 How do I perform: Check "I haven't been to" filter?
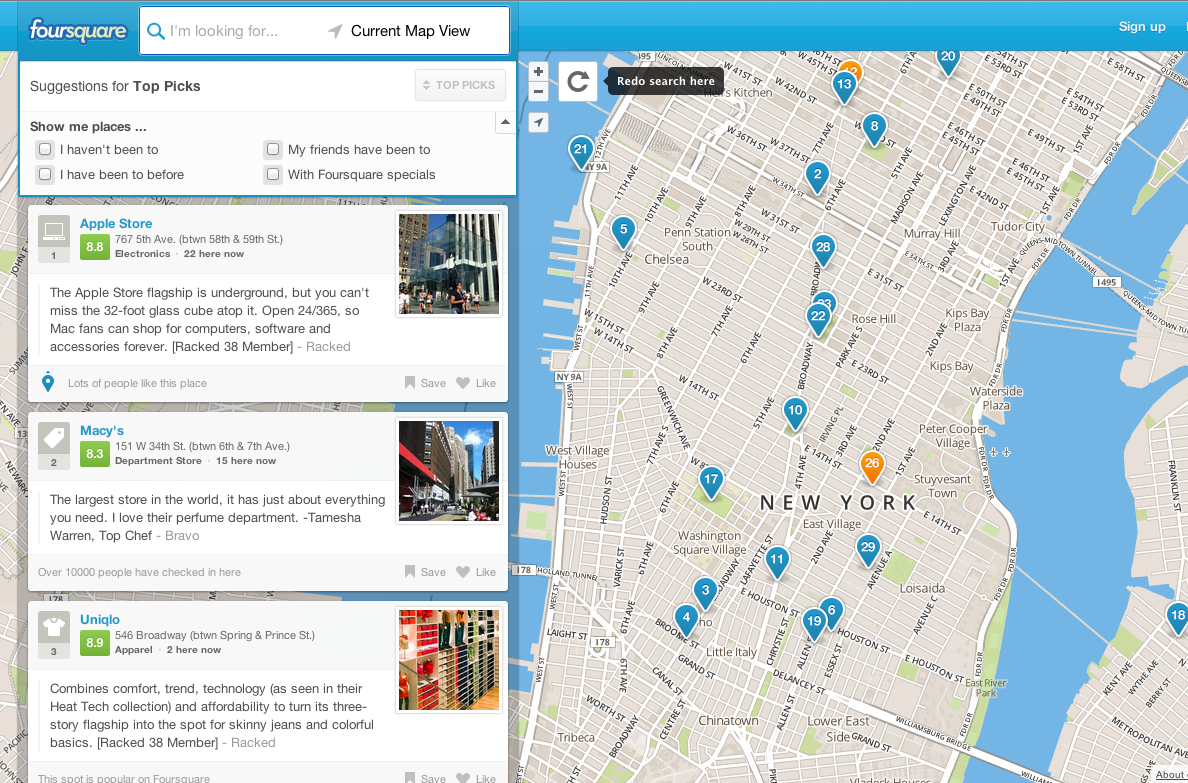(x=45, y=149)
